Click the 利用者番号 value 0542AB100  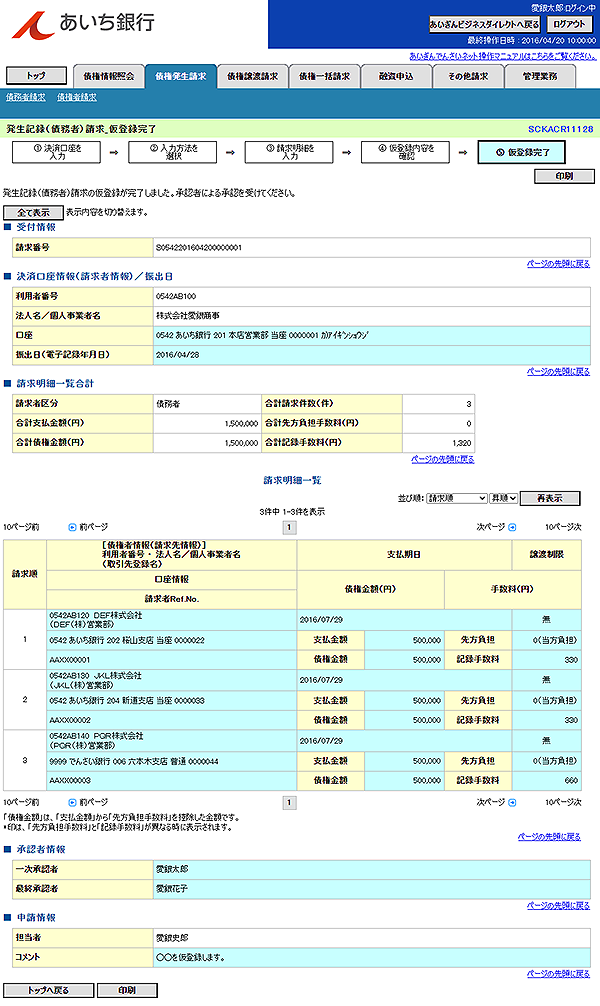click(x=176, y=296)
